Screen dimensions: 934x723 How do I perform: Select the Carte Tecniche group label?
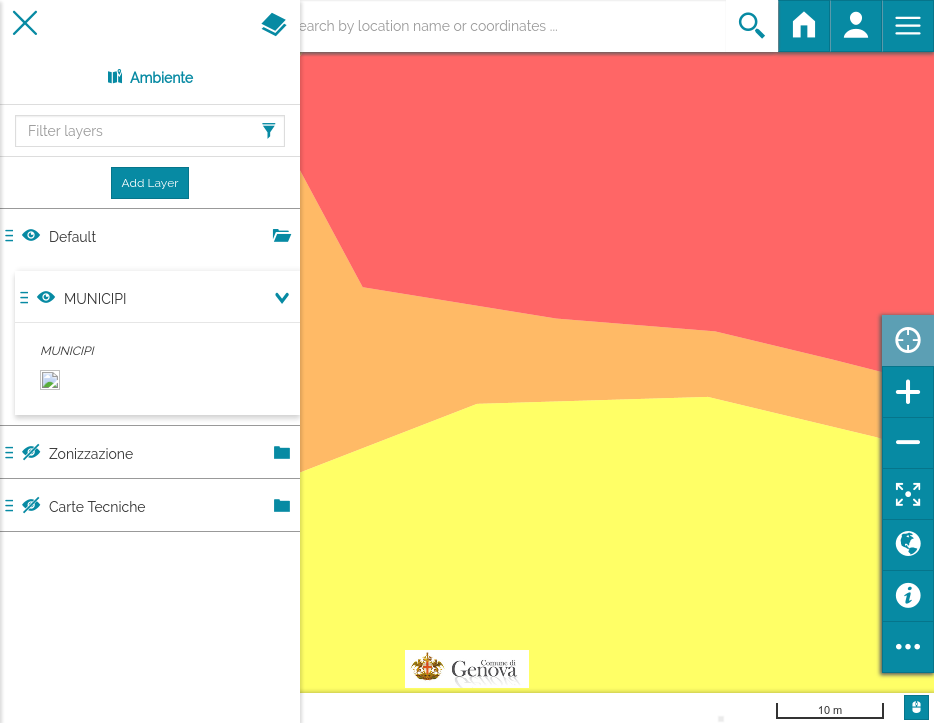[x=97, y=507]
